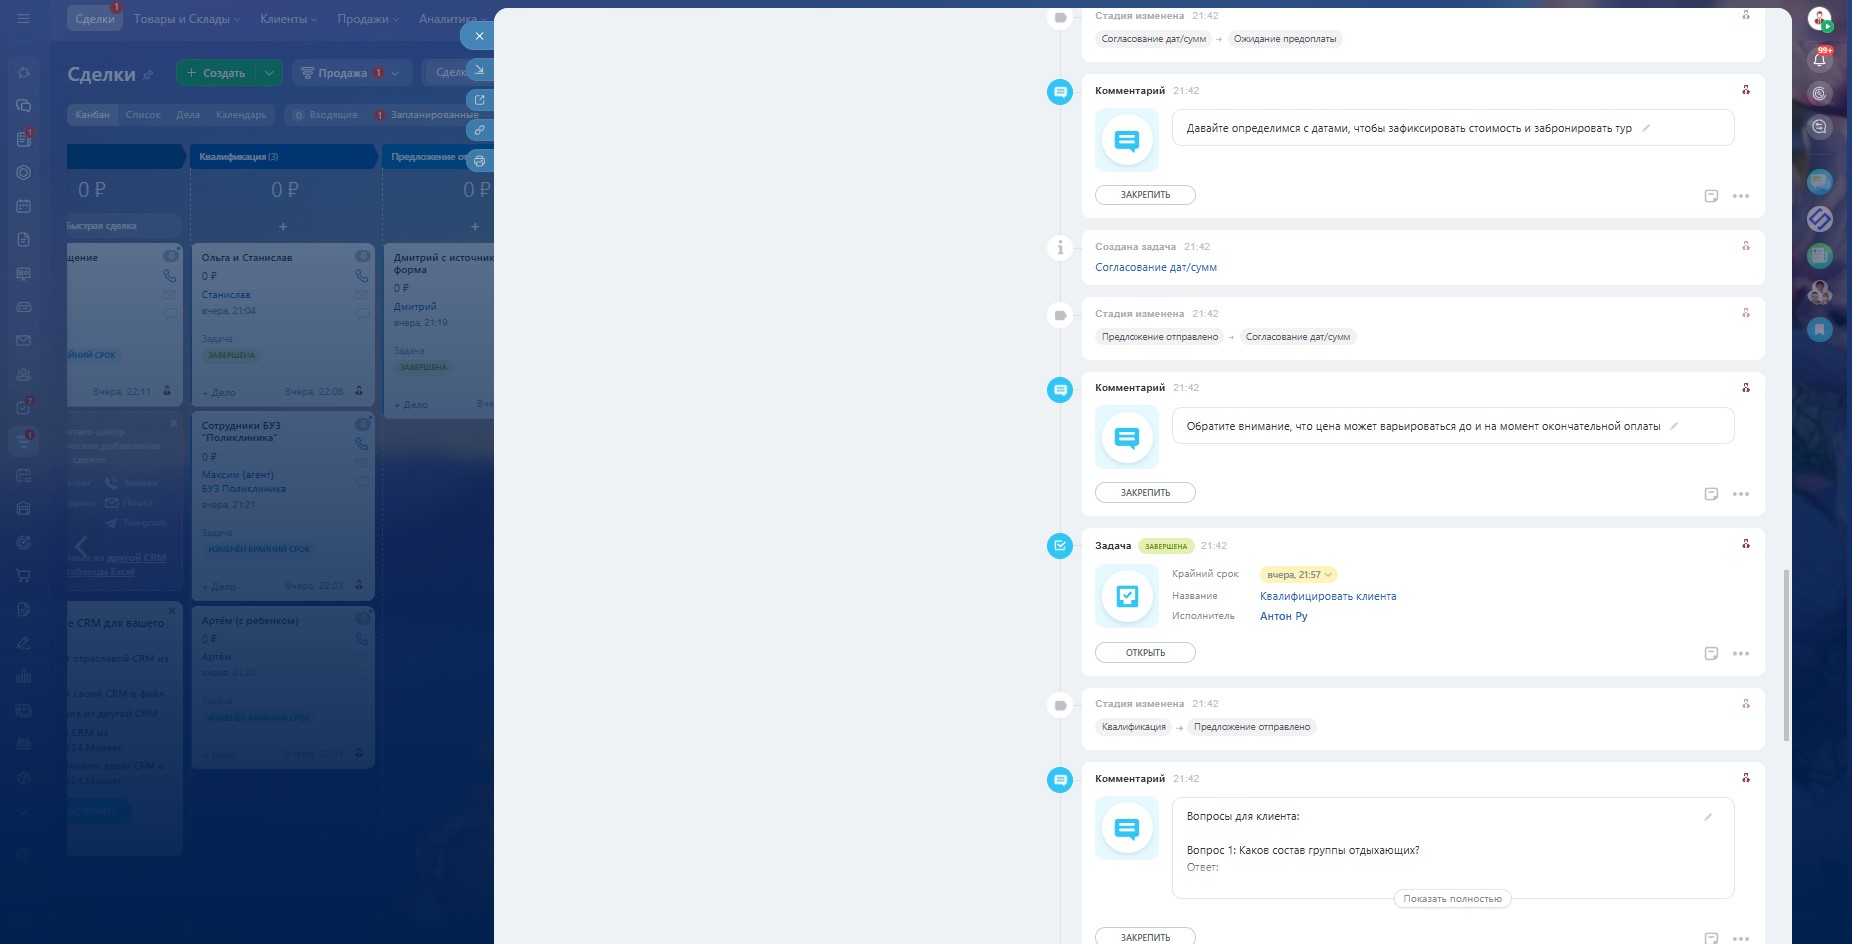
Task: Switch to the 'Календарь' view
Action: [241, 115]
